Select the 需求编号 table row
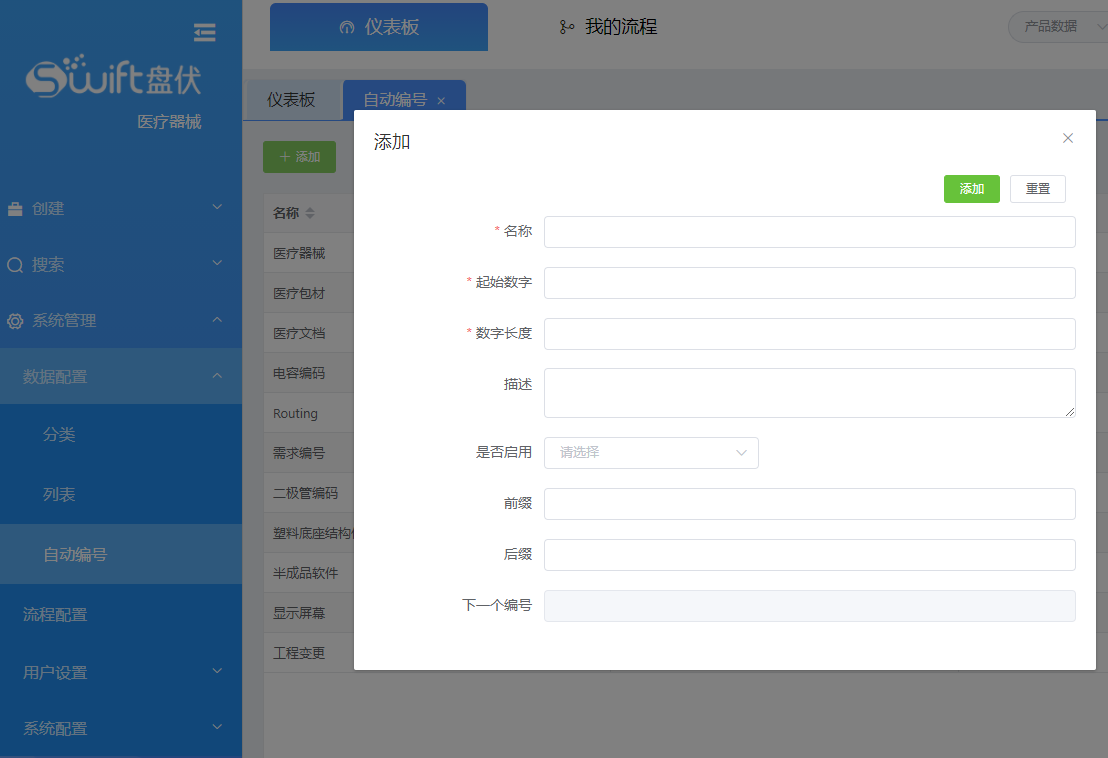This screenshot has width=1108, height=758. tap(309, 453)
